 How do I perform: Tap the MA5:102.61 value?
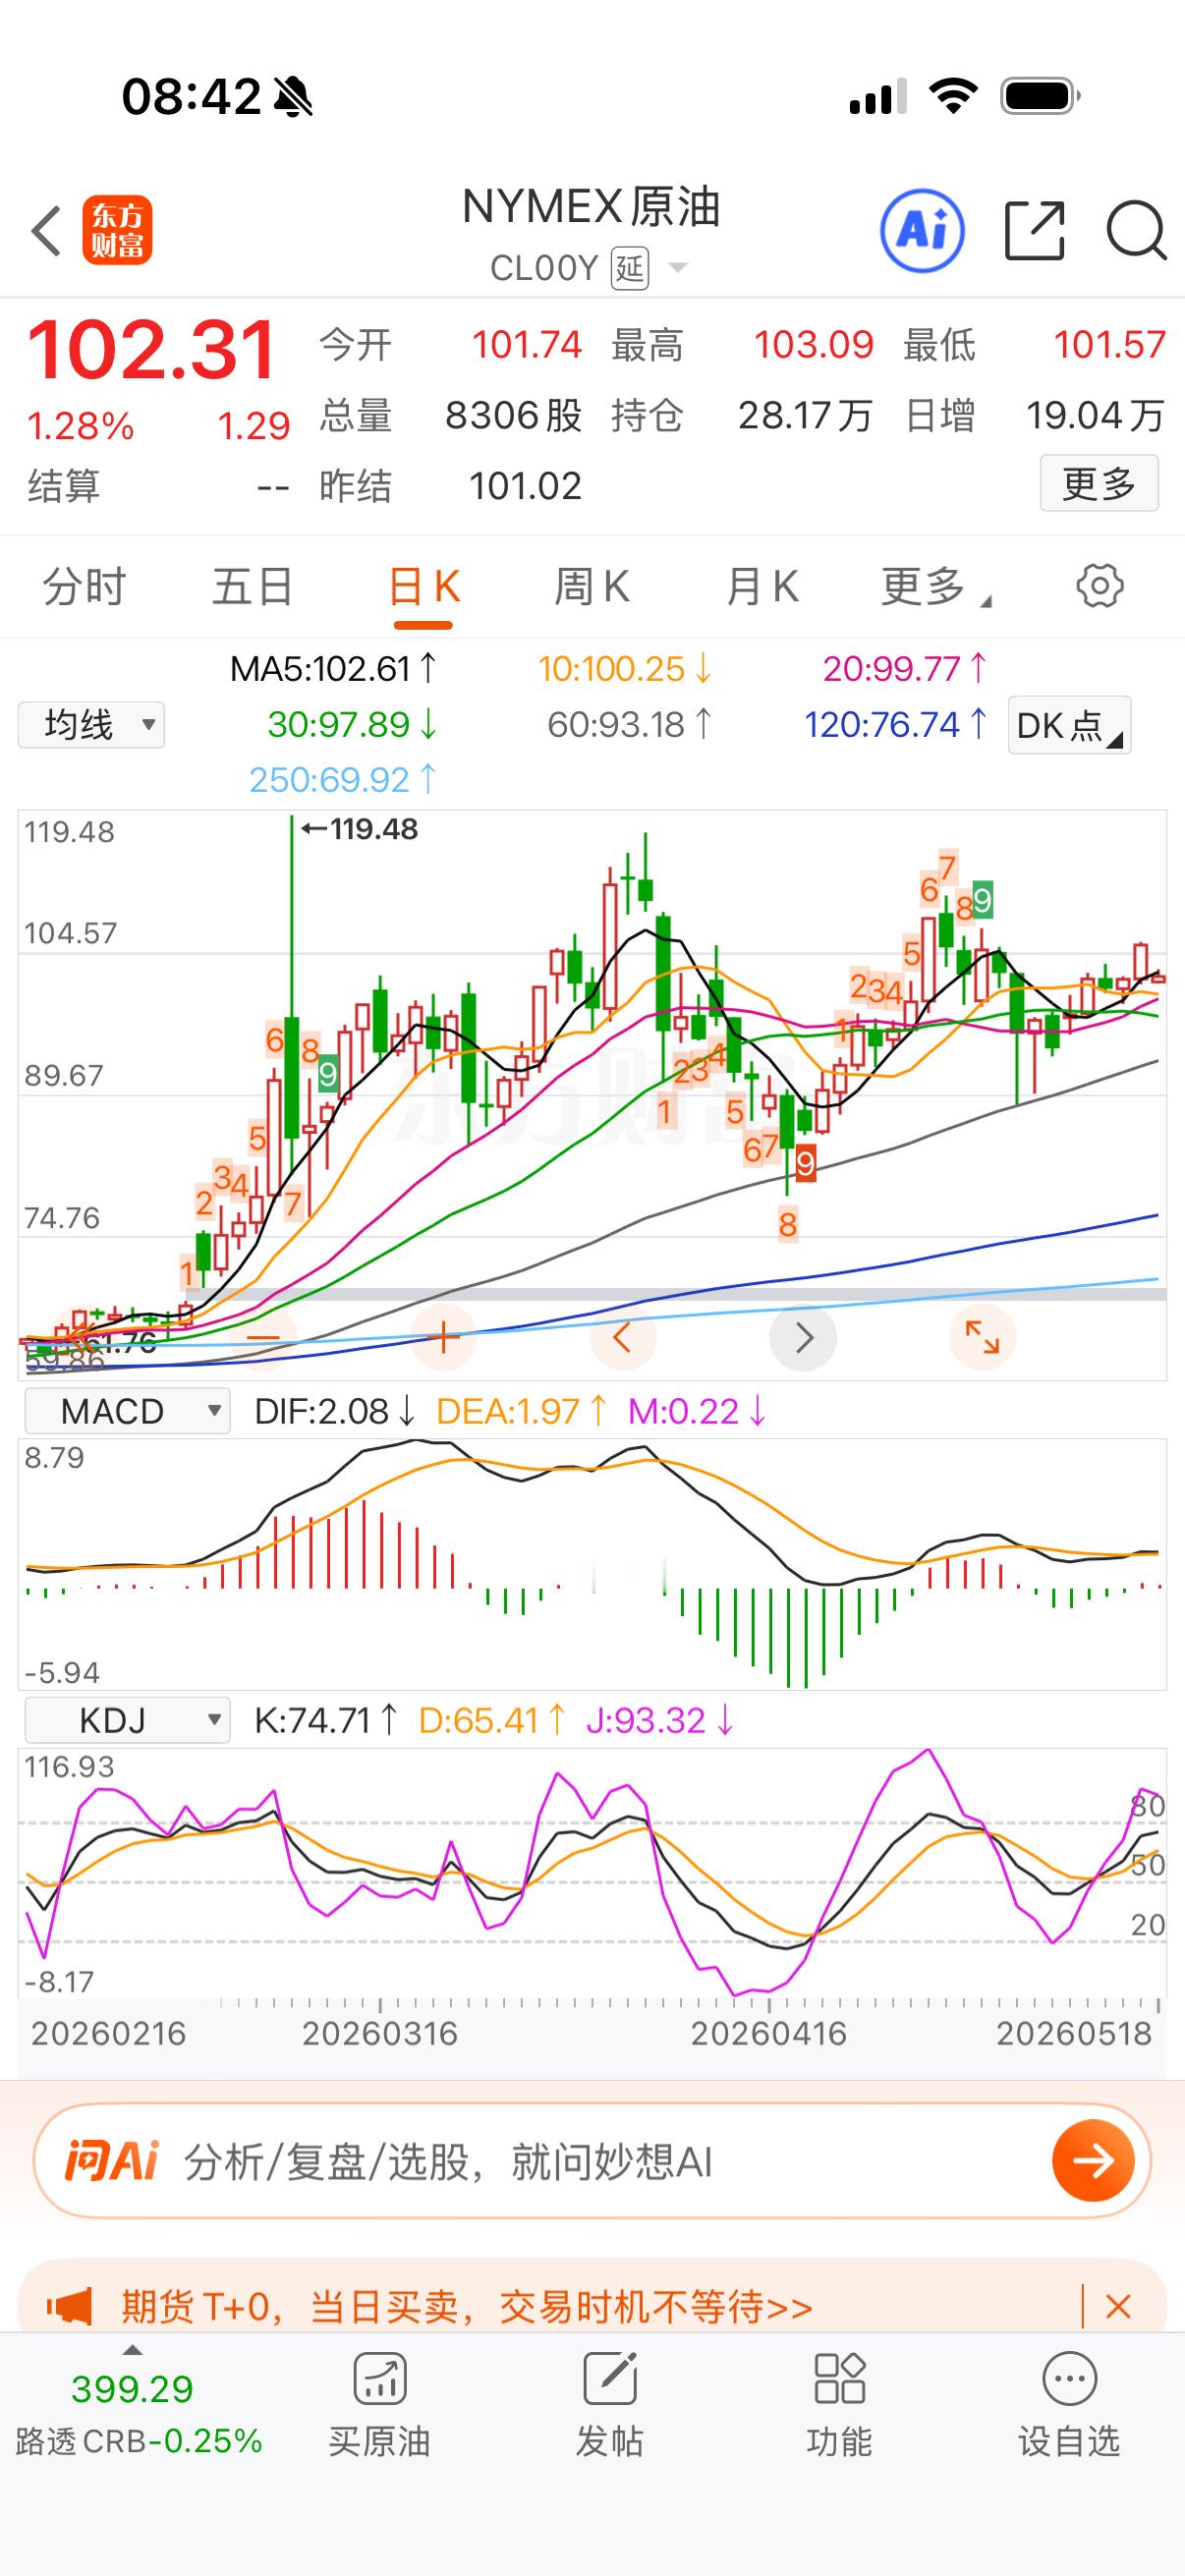point(333,669)
